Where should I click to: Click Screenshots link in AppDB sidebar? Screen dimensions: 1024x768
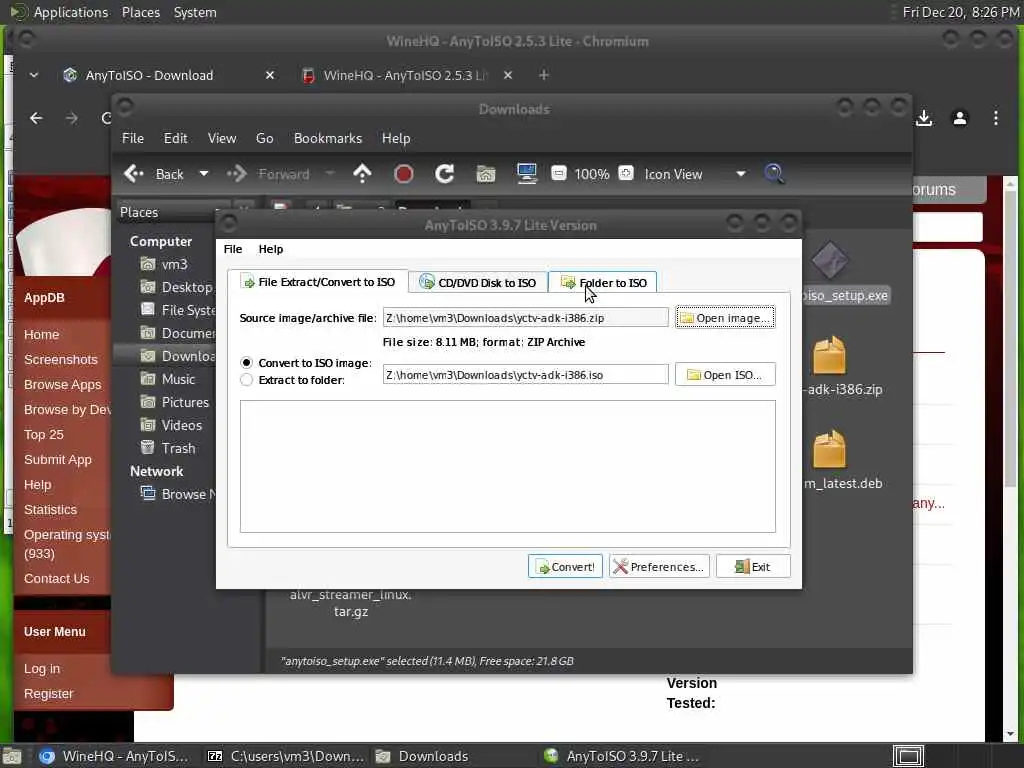click(61, 359)
